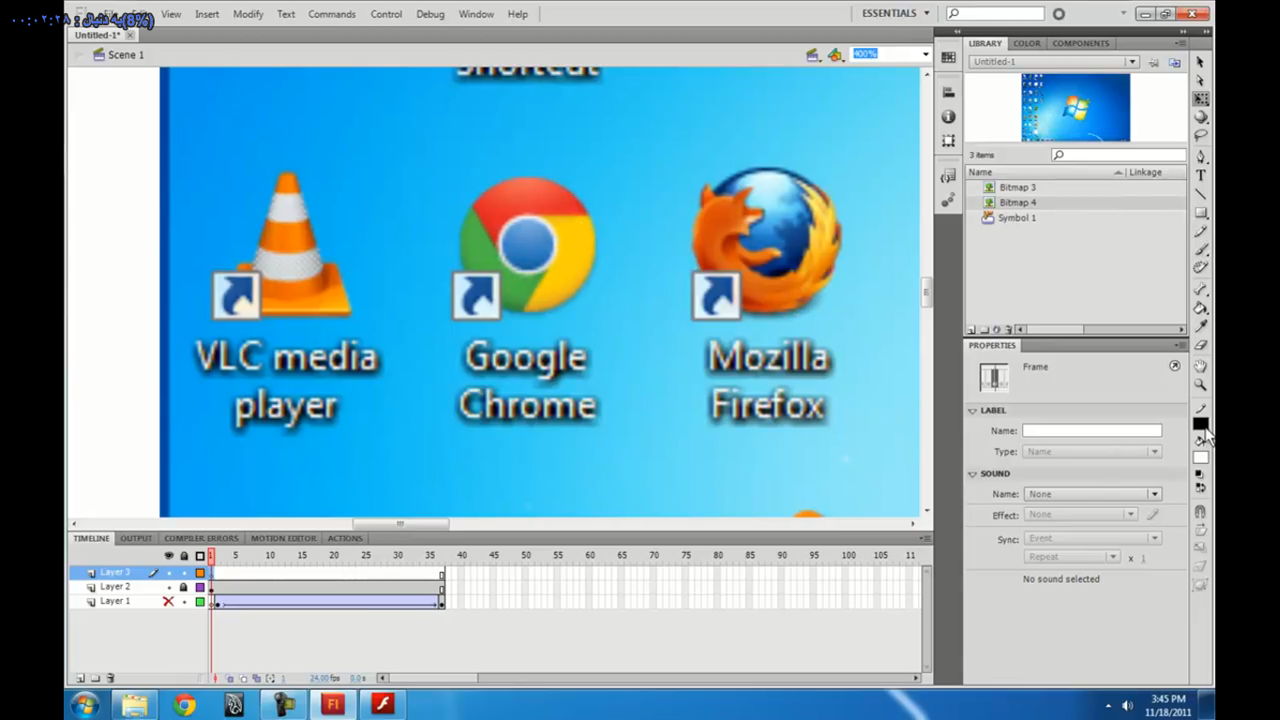Toggle outline color box on Layer 1

coord(200,602)
